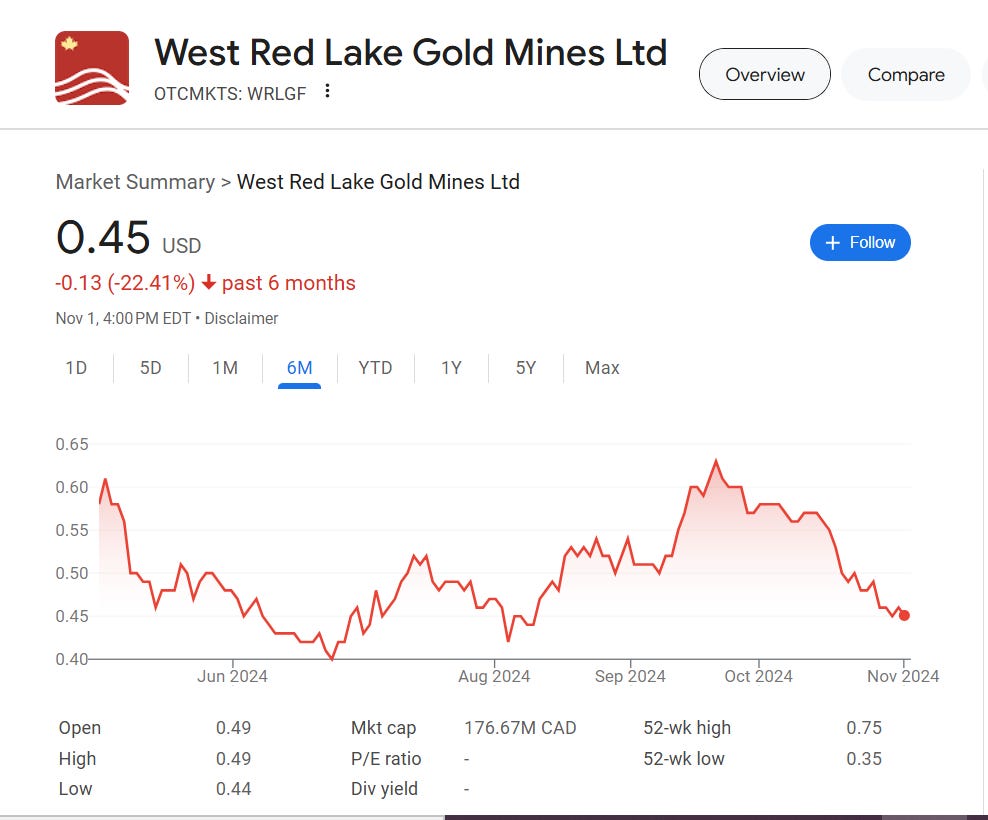
Task: Click the Nov 2024 axis label
Action: (x=903, y=676)
